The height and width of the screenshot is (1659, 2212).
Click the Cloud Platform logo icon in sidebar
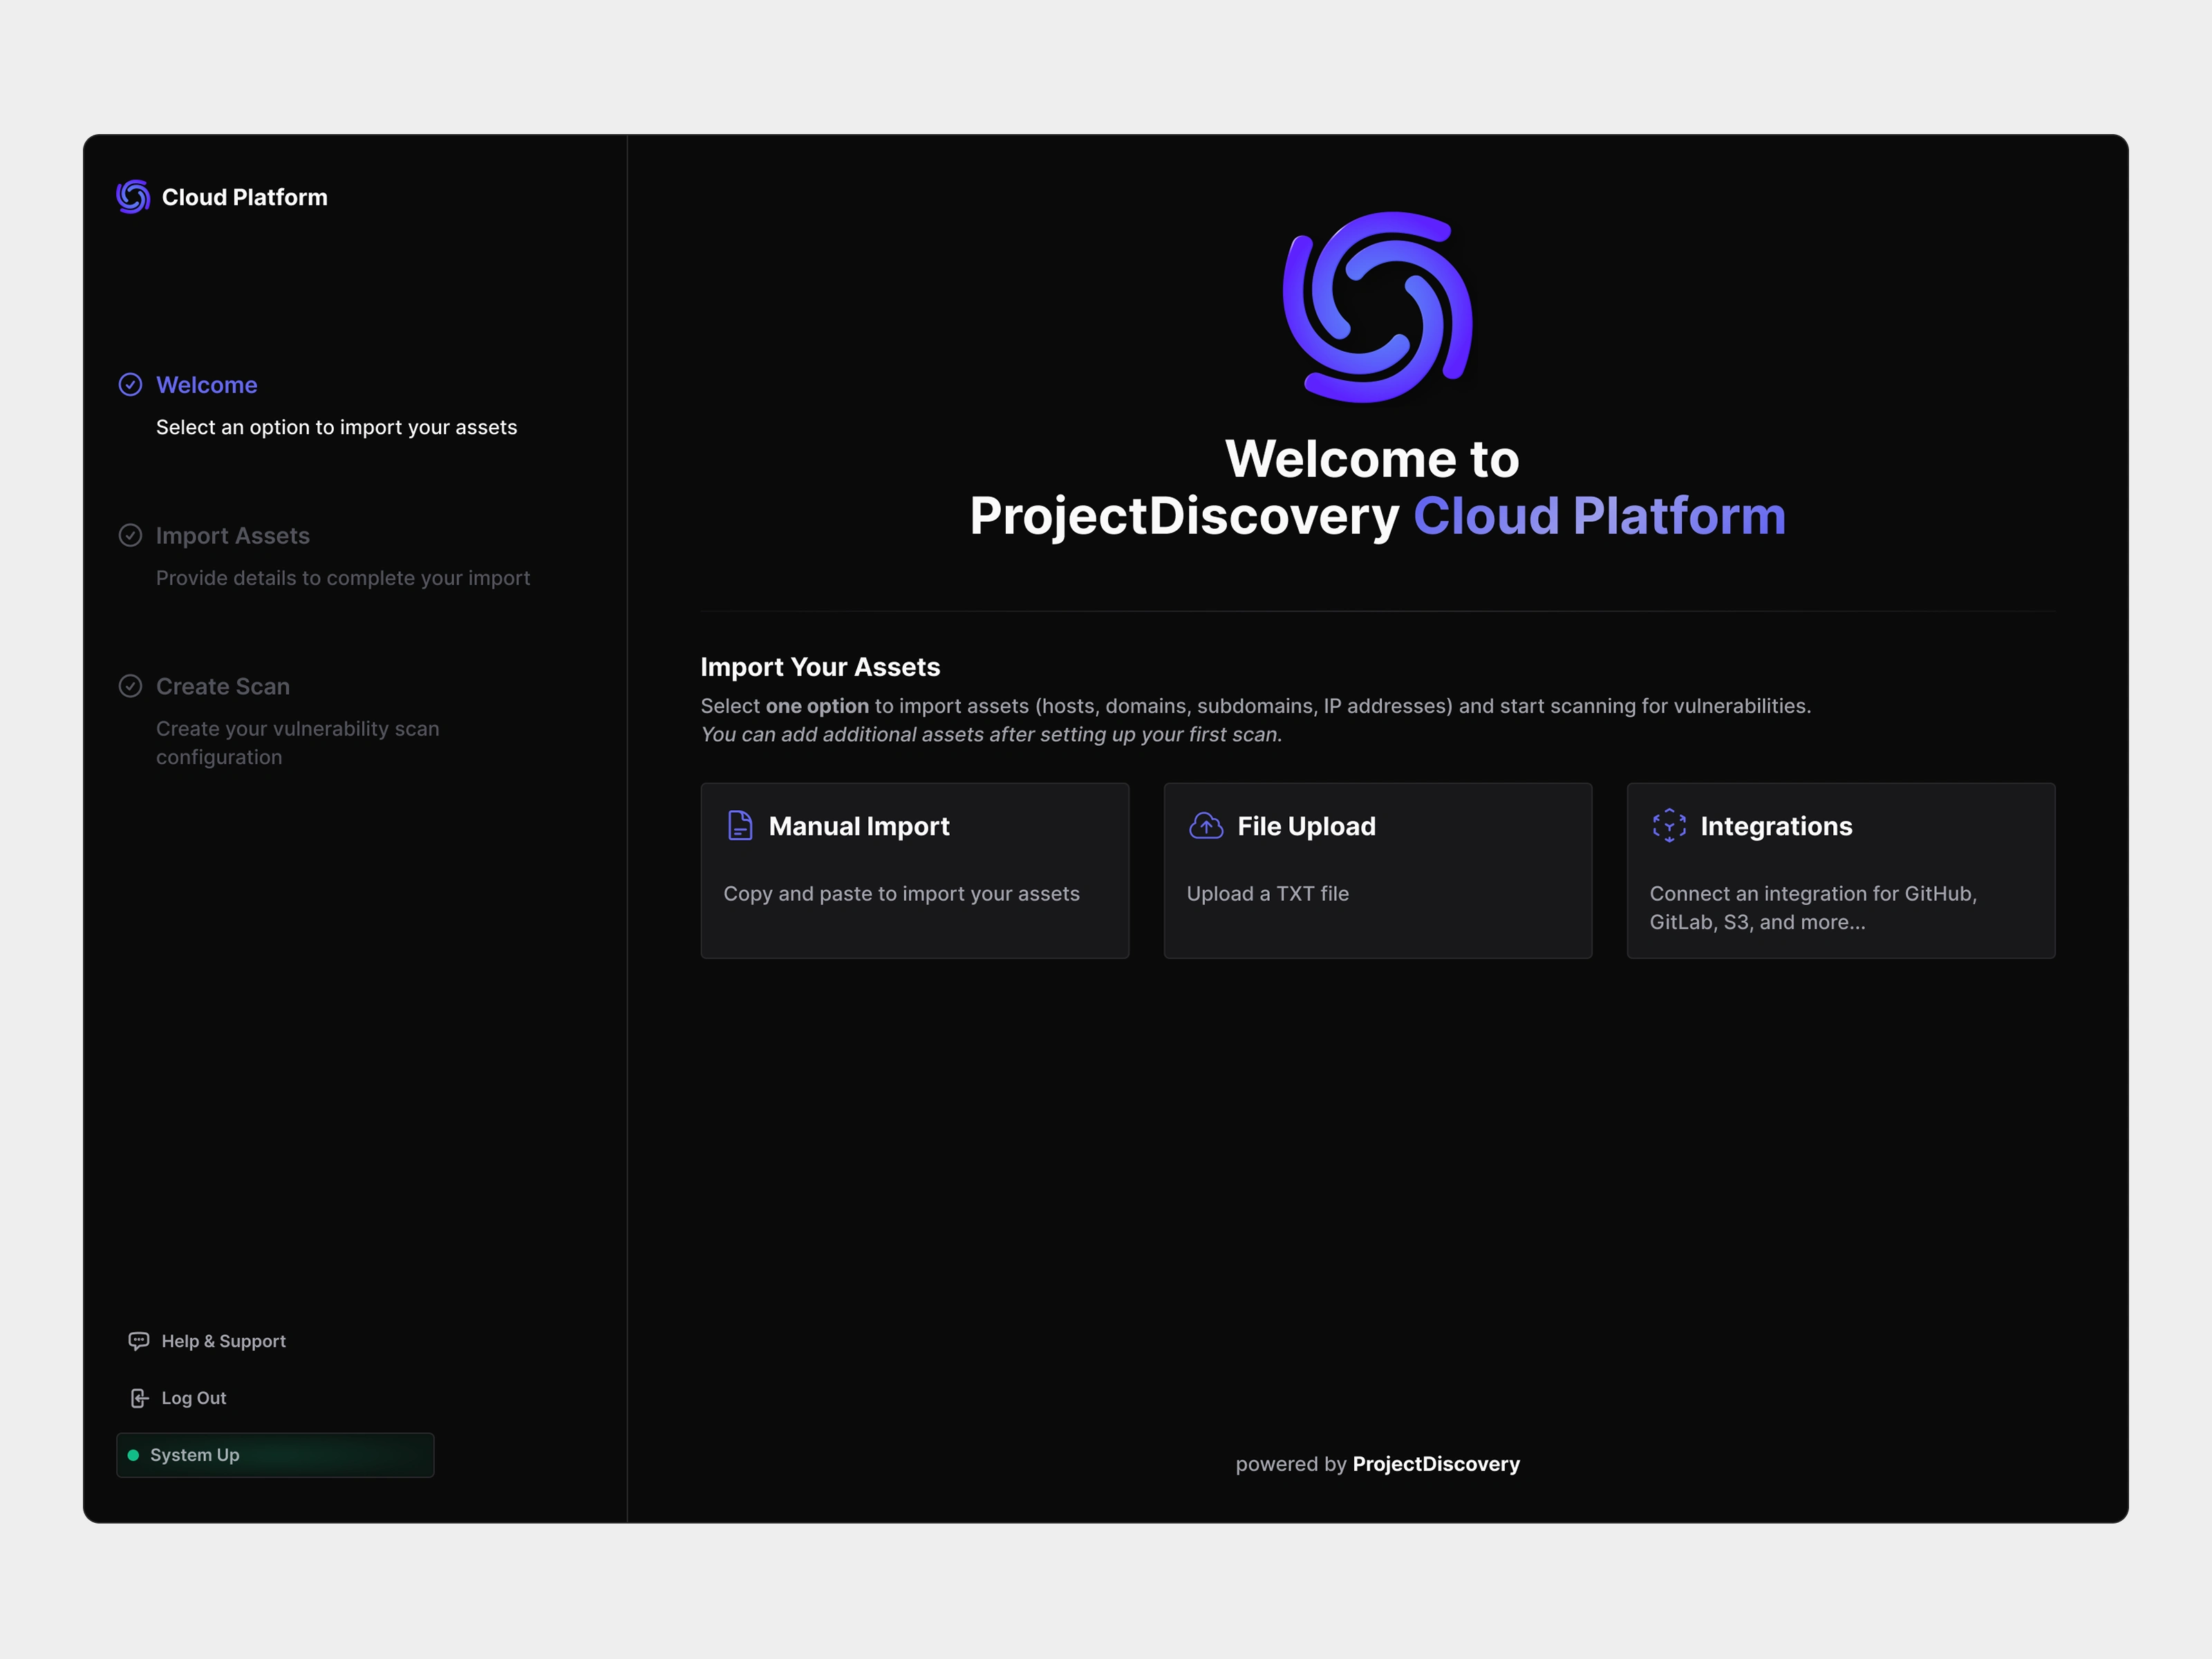coord(133,197)
